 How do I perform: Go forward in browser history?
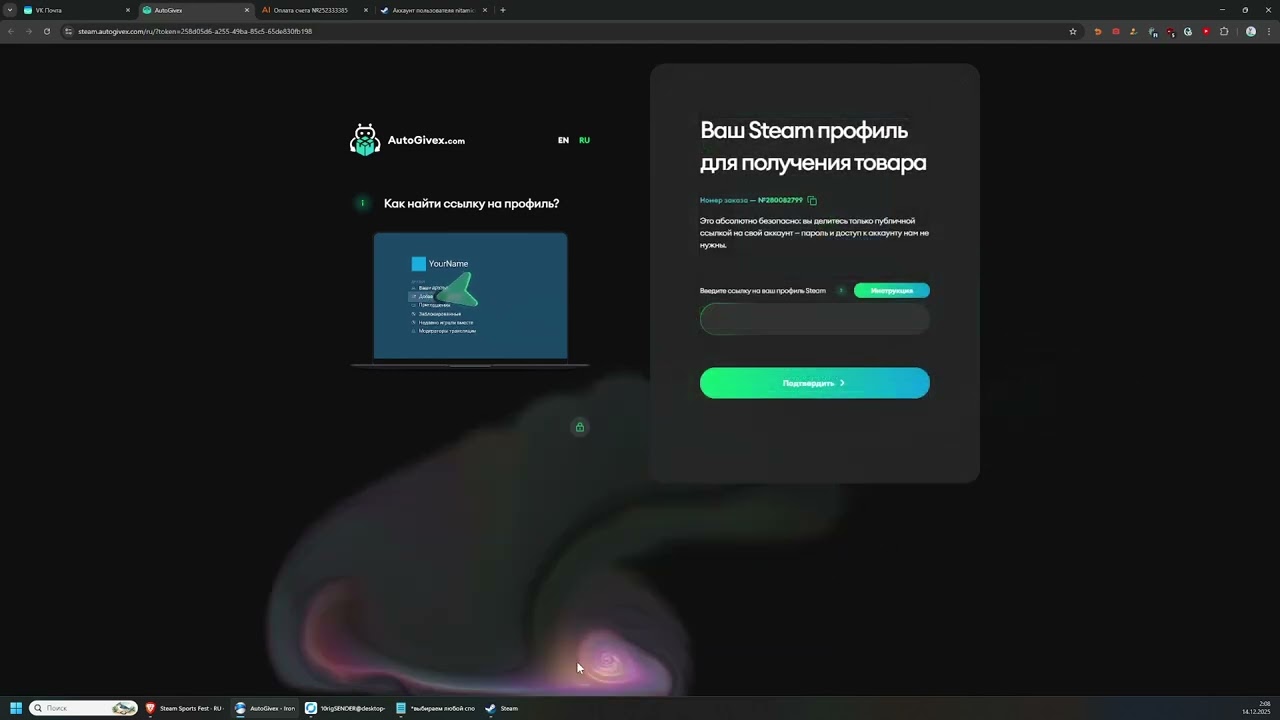tap(28, 31)
